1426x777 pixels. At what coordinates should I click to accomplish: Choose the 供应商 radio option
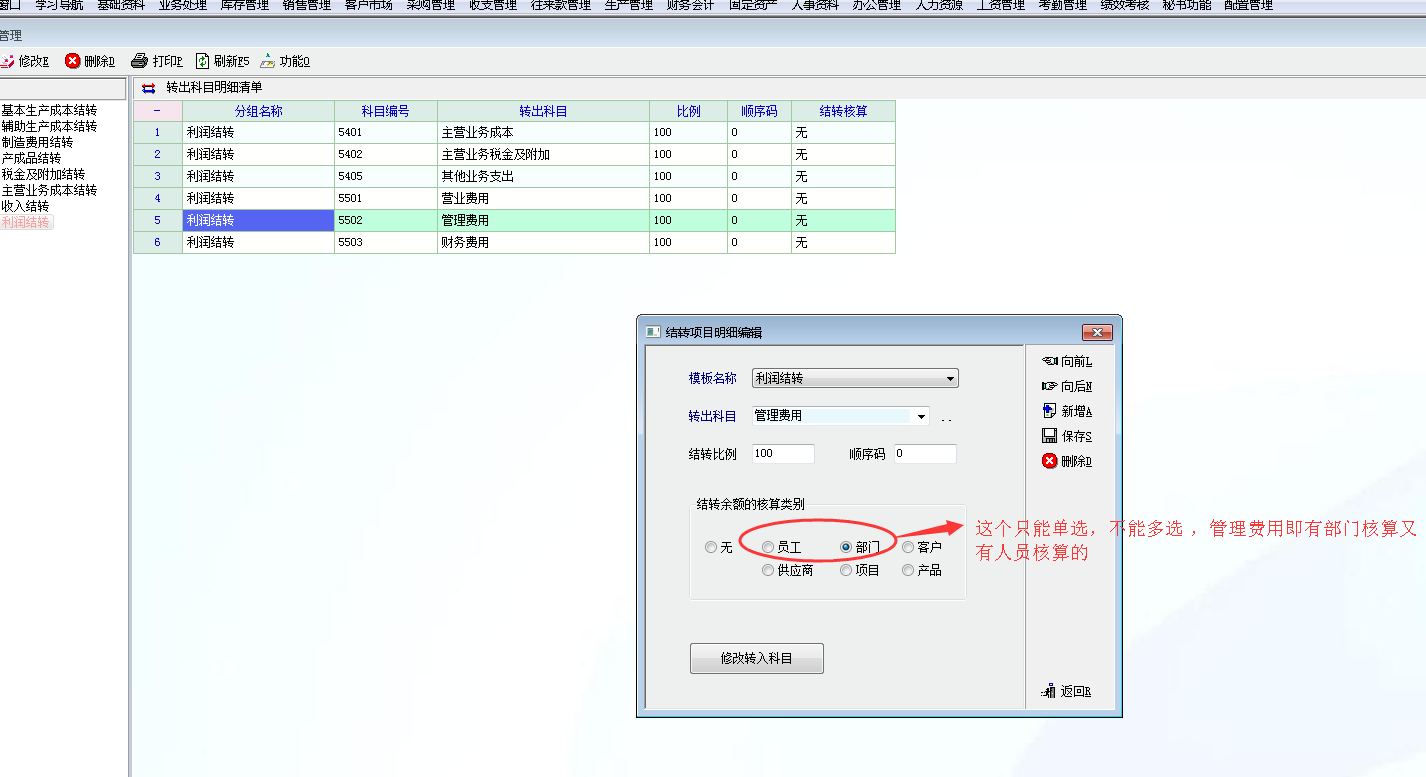pos(768,570)
